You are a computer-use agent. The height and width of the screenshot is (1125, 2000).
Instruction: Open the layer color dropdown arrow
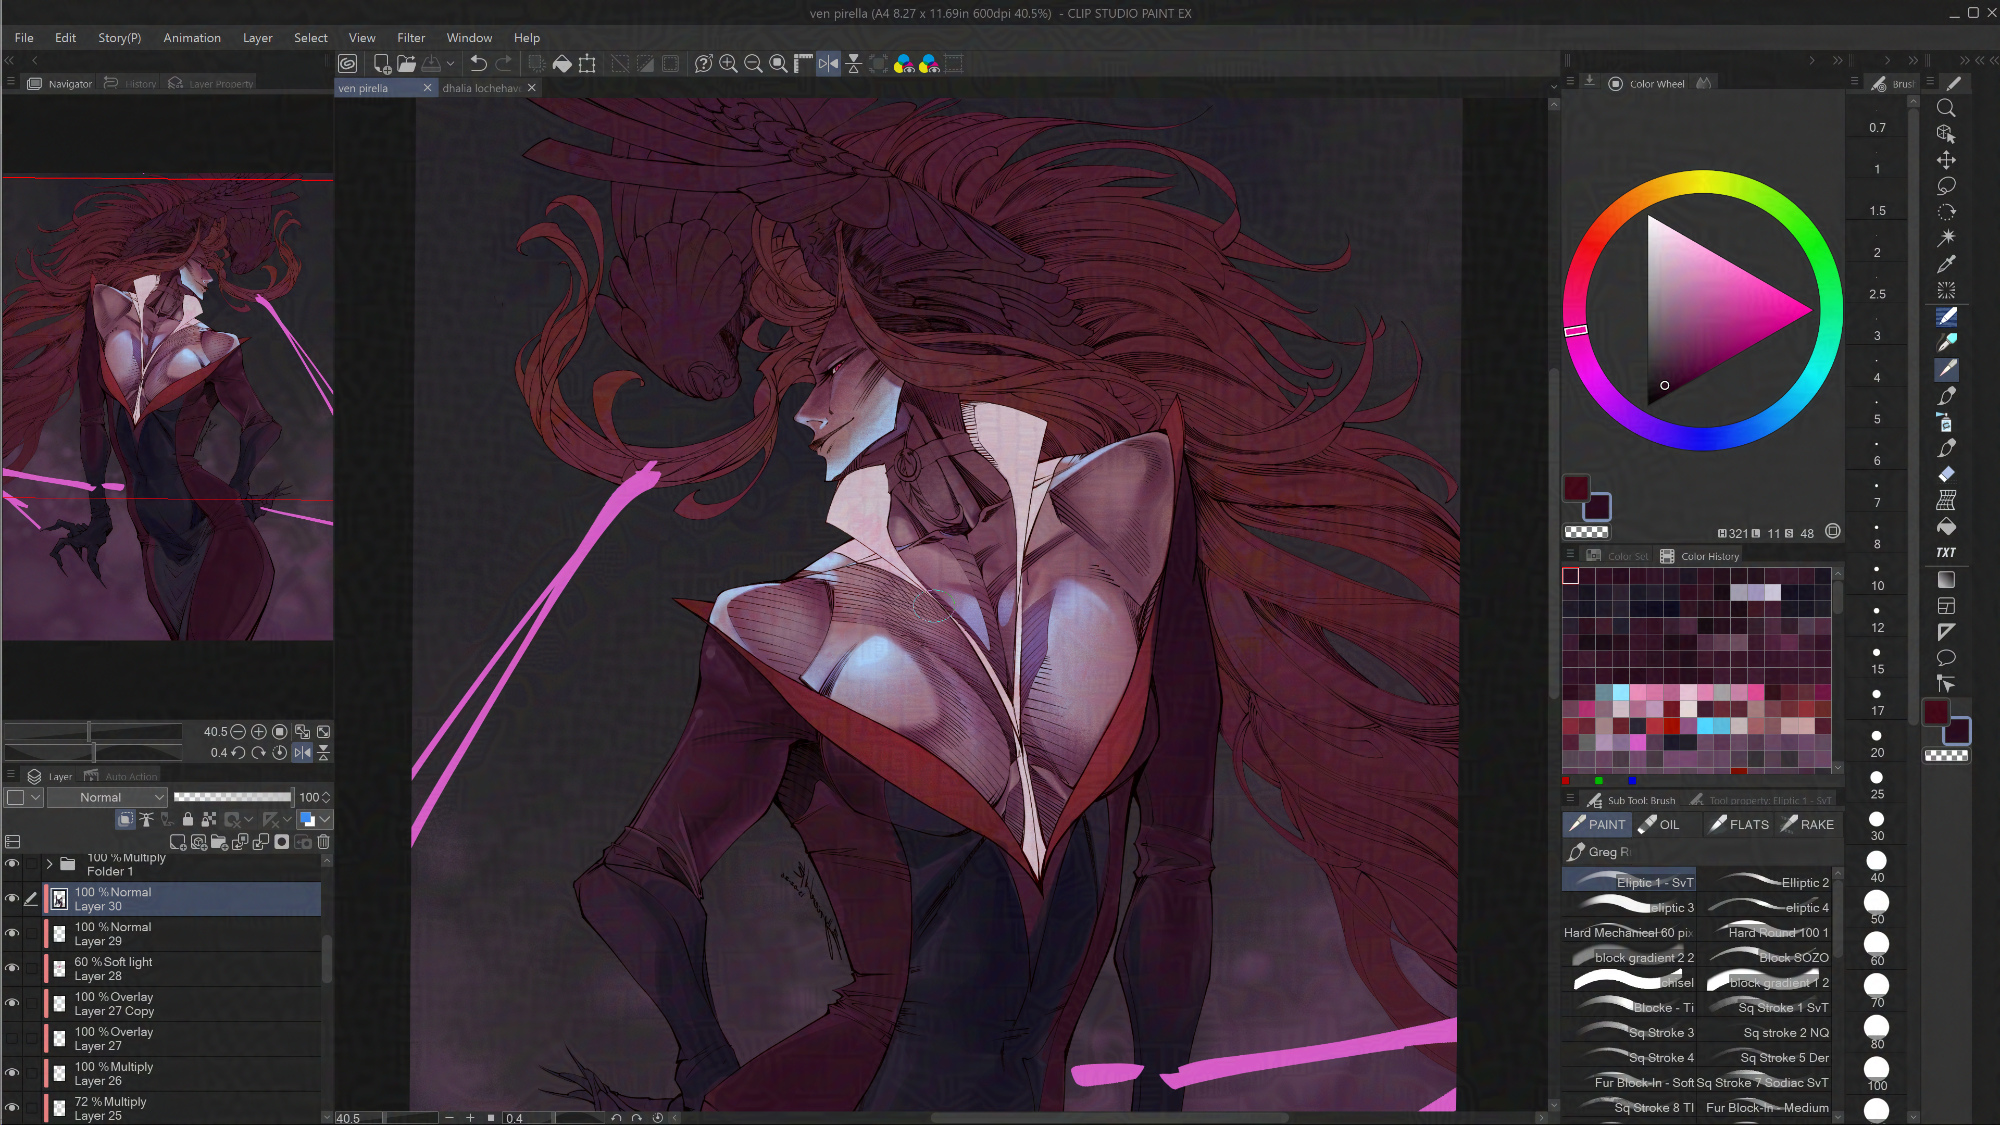325,820
